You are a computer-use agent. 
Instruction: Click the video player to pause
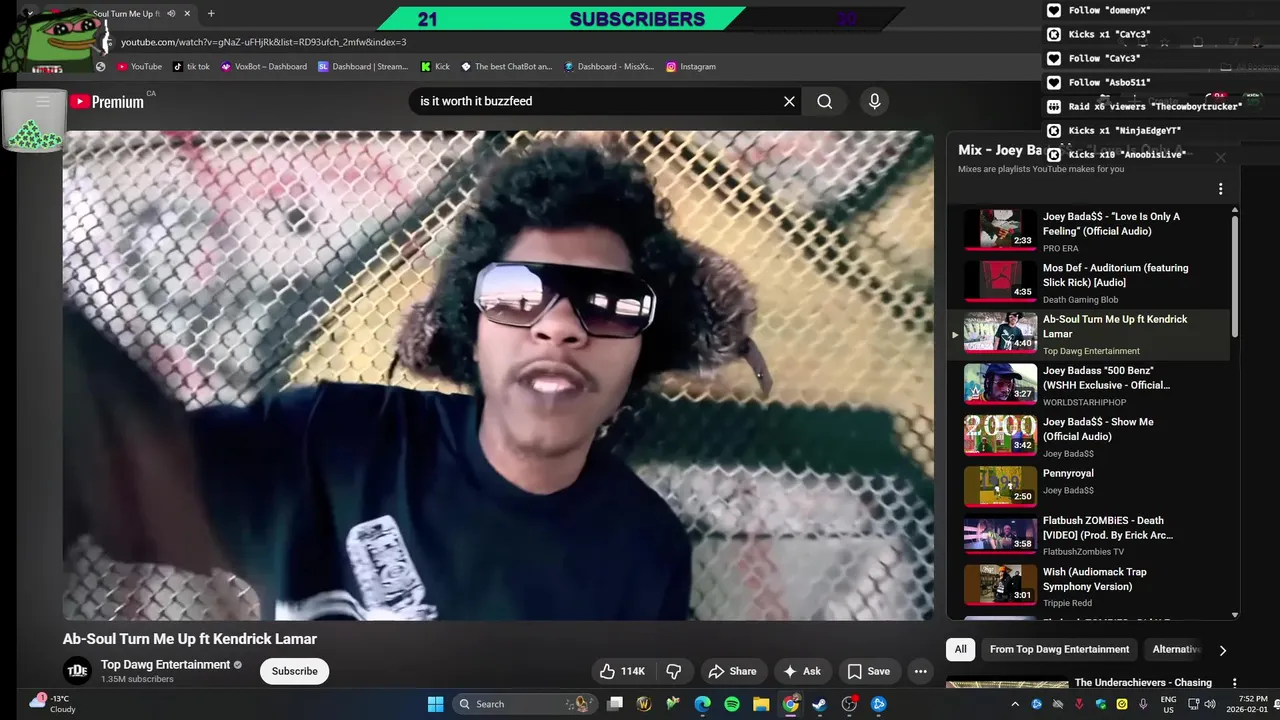(498, 375)
